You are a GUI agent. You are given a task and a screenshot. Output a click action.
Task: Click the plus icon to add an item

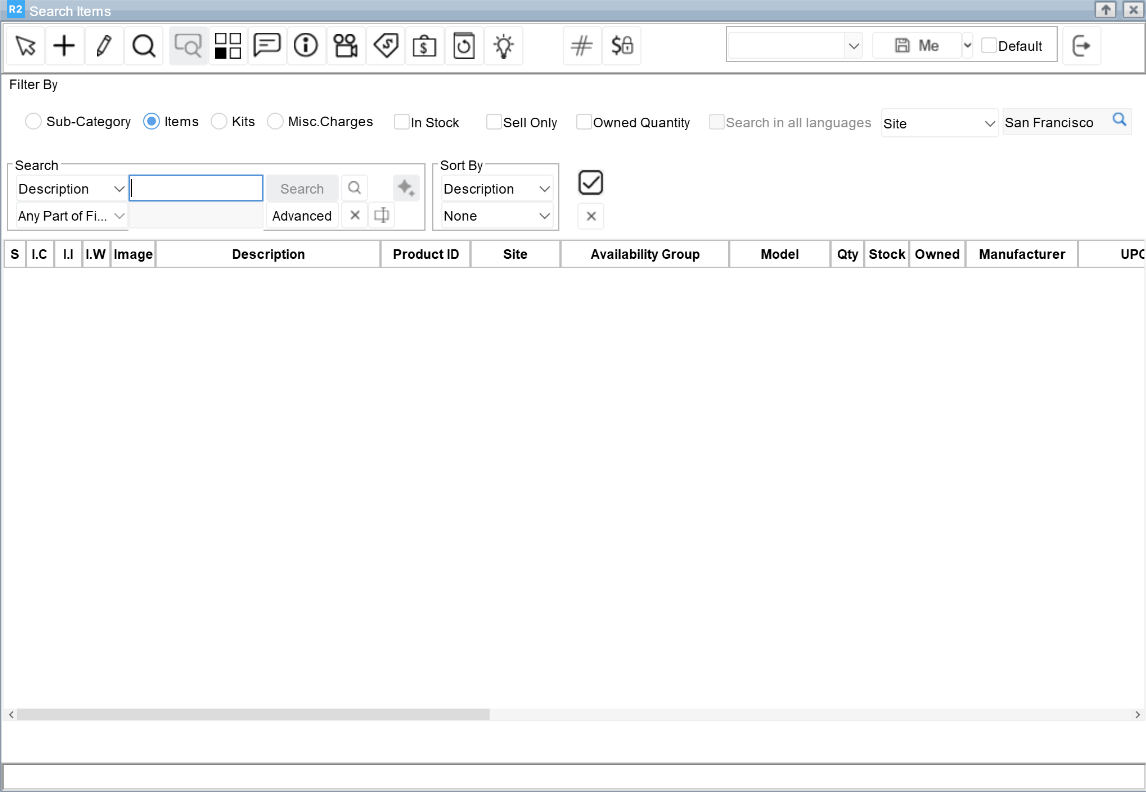64,46
